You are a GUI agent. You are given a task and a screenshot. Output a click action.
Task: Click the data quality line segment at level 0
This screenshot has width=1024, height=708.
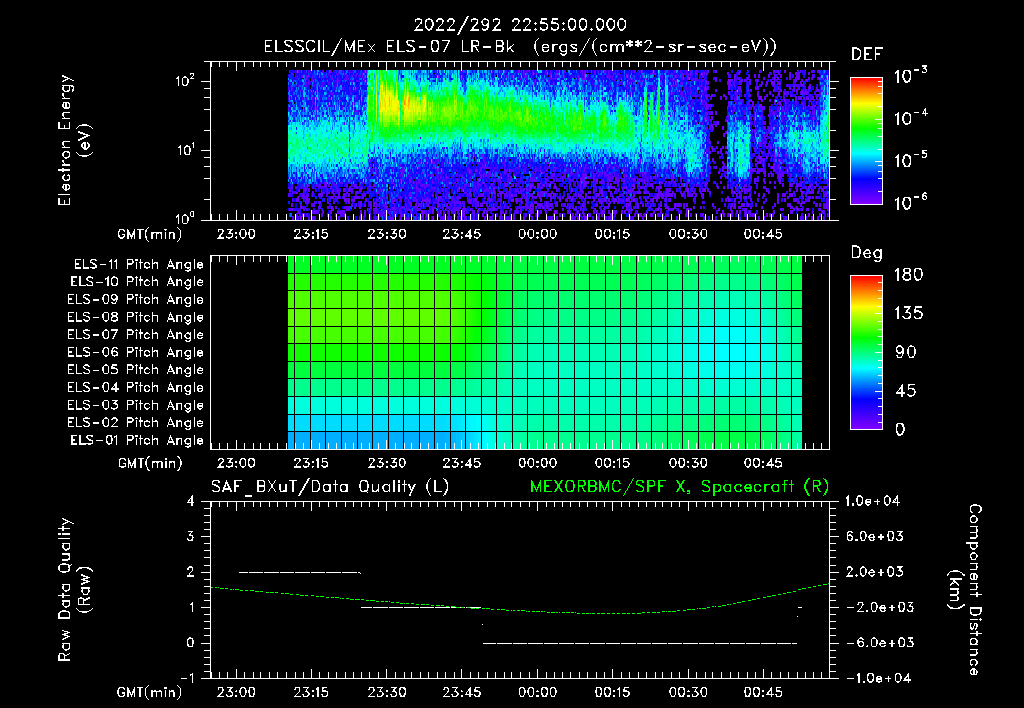click(x=640, y=643)
